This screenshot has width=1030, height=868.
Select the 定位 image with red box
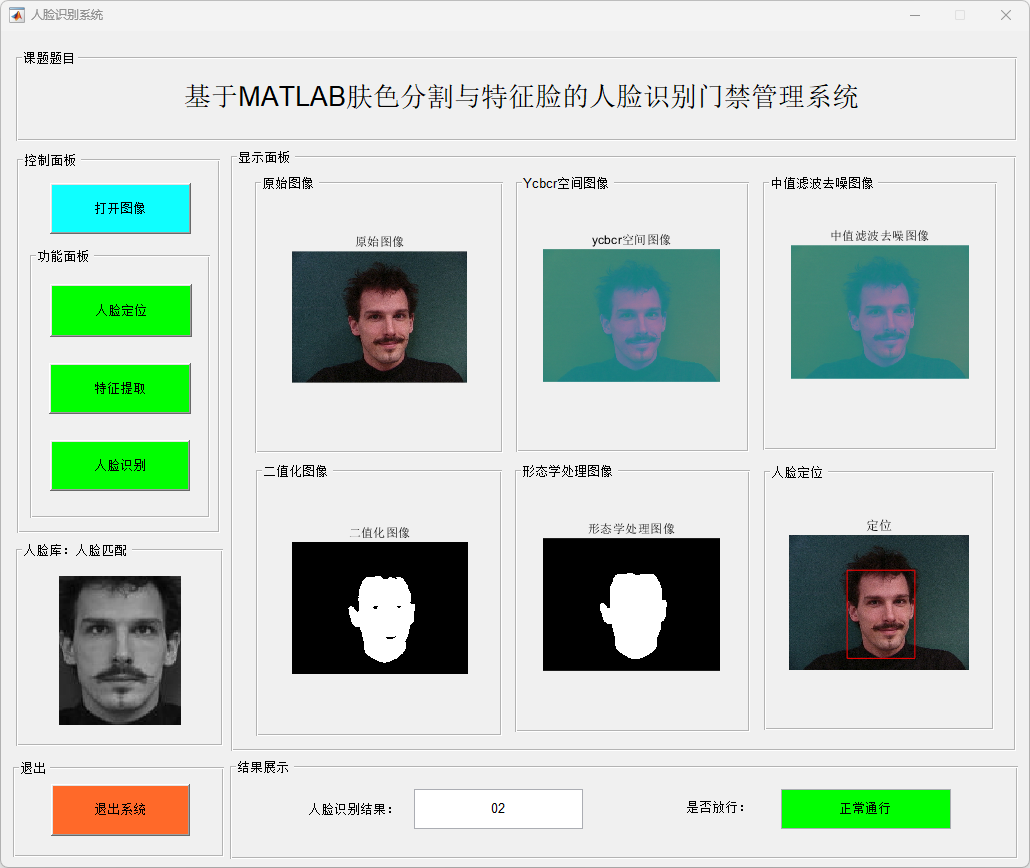click(x=879, y=603)
